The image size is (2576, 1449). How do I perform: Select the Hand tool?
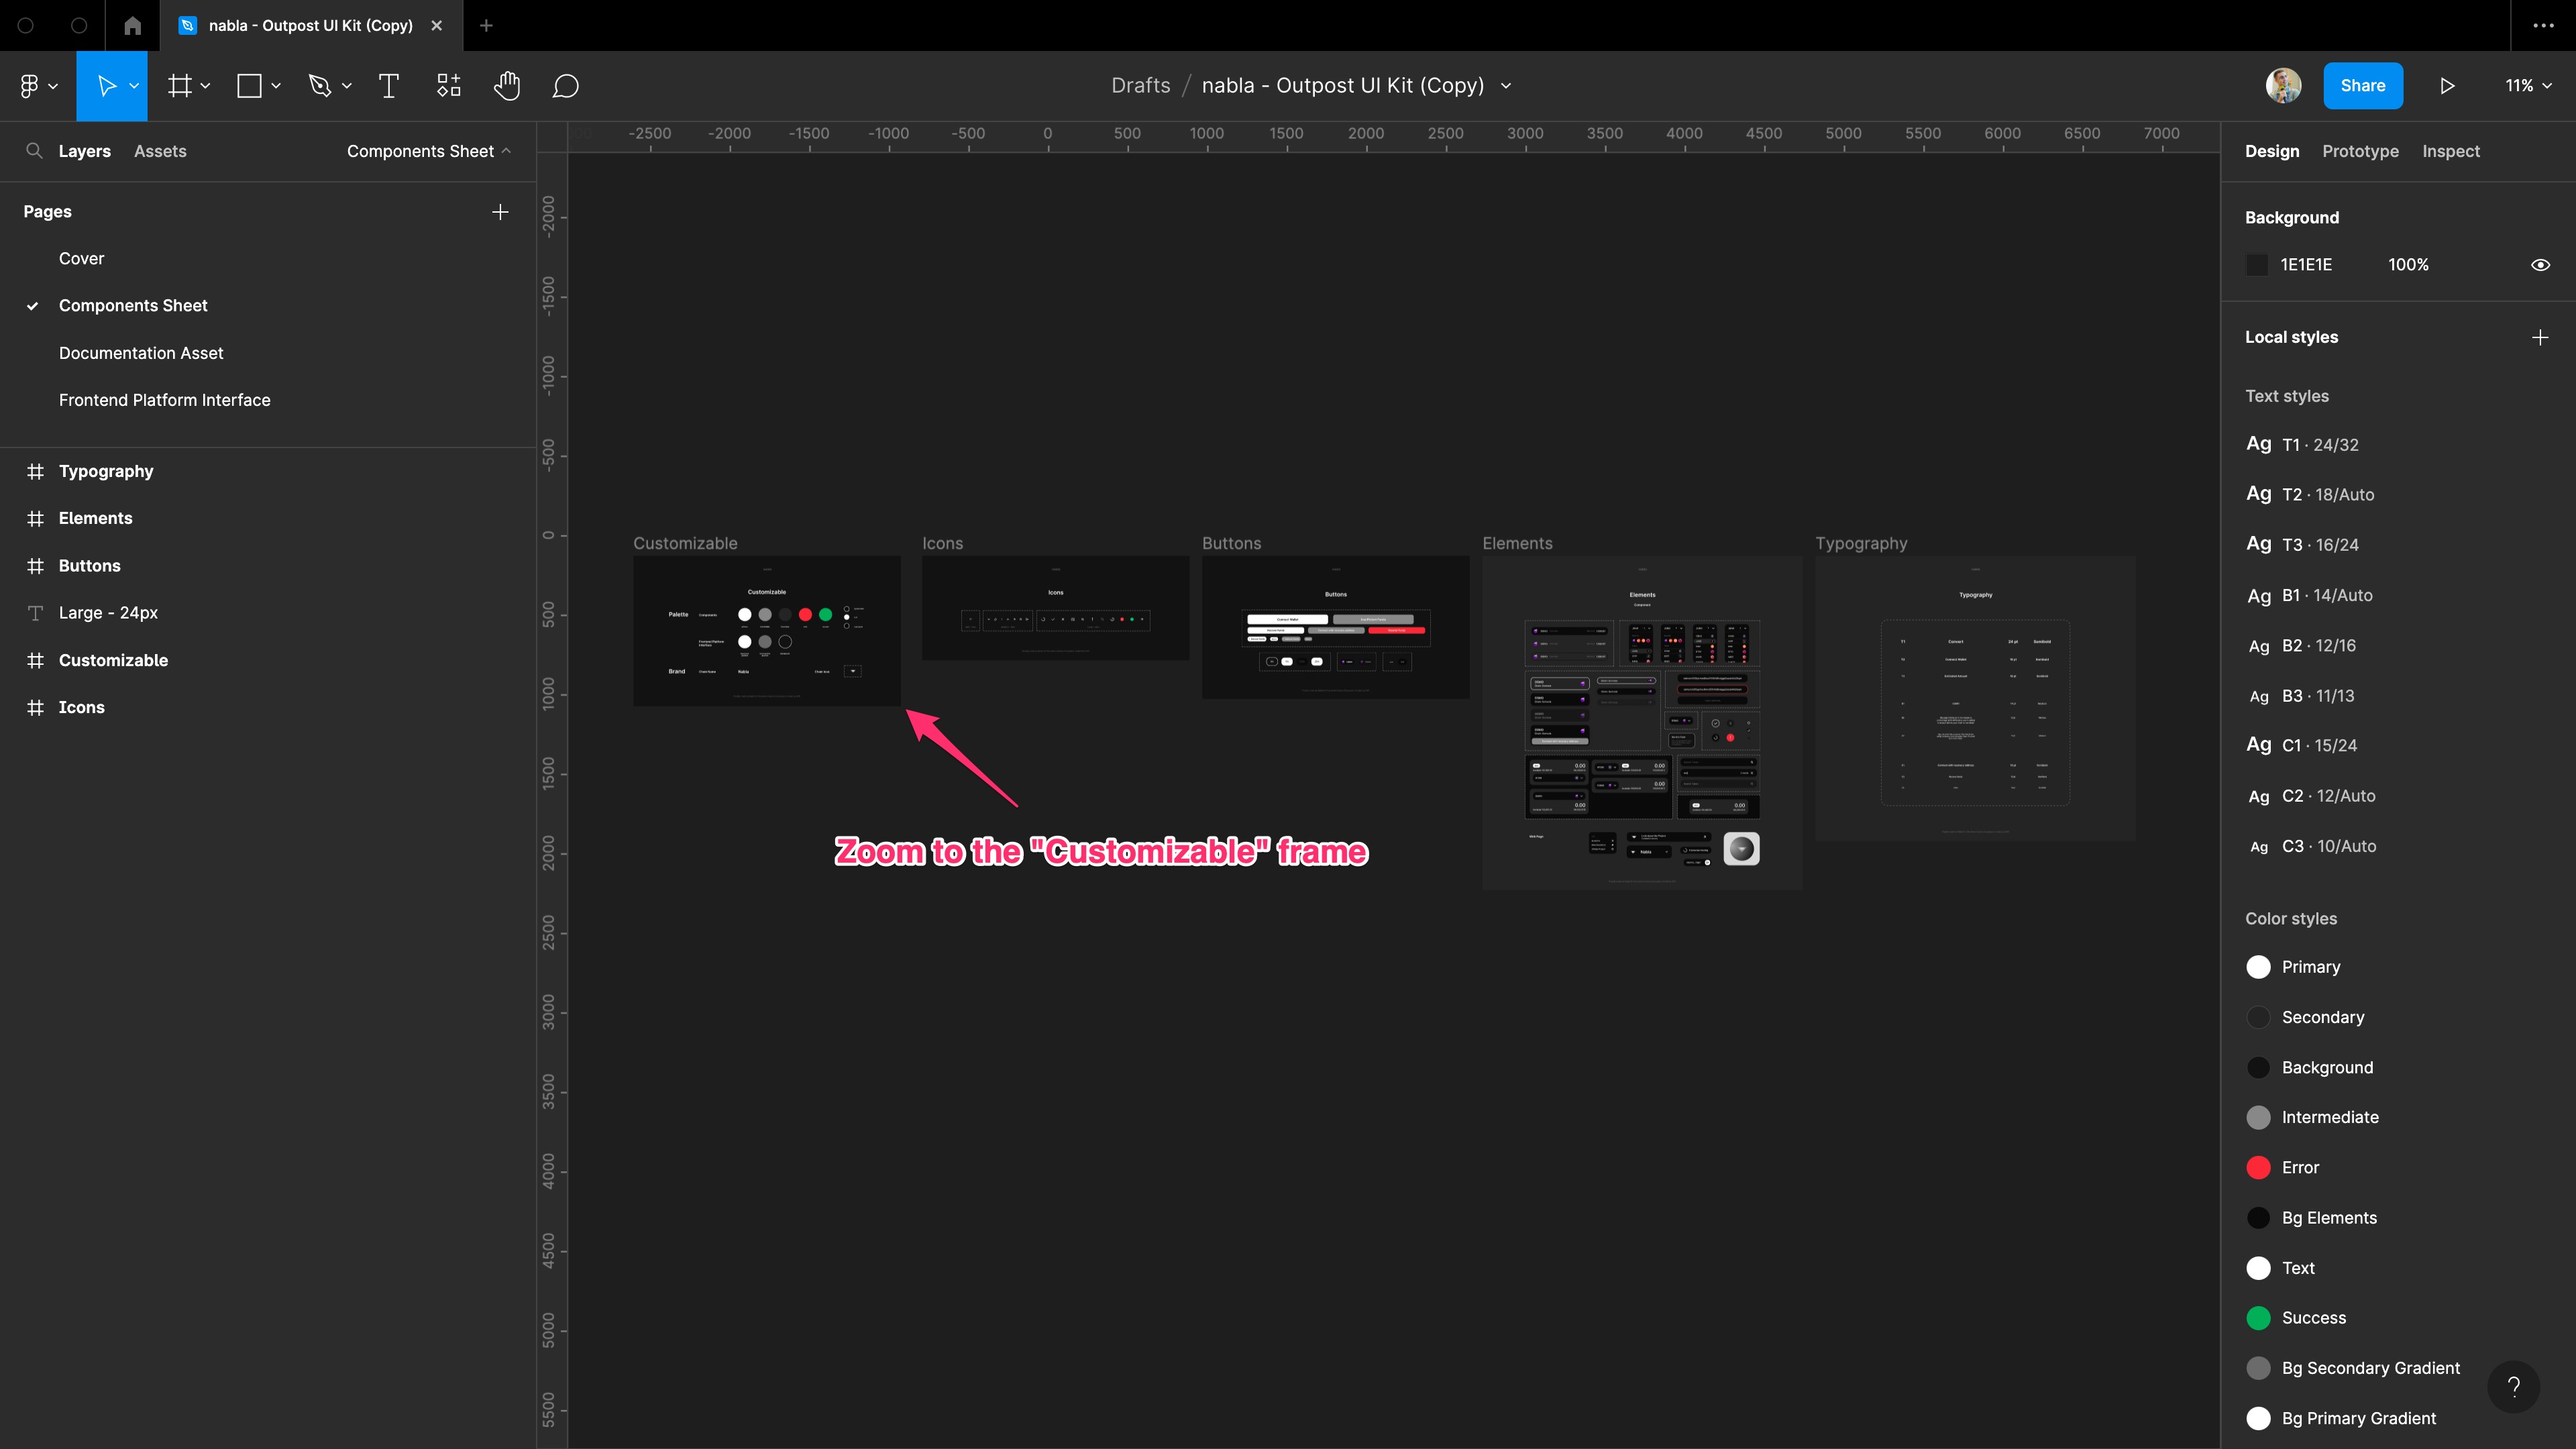click(x=507, y=85)
